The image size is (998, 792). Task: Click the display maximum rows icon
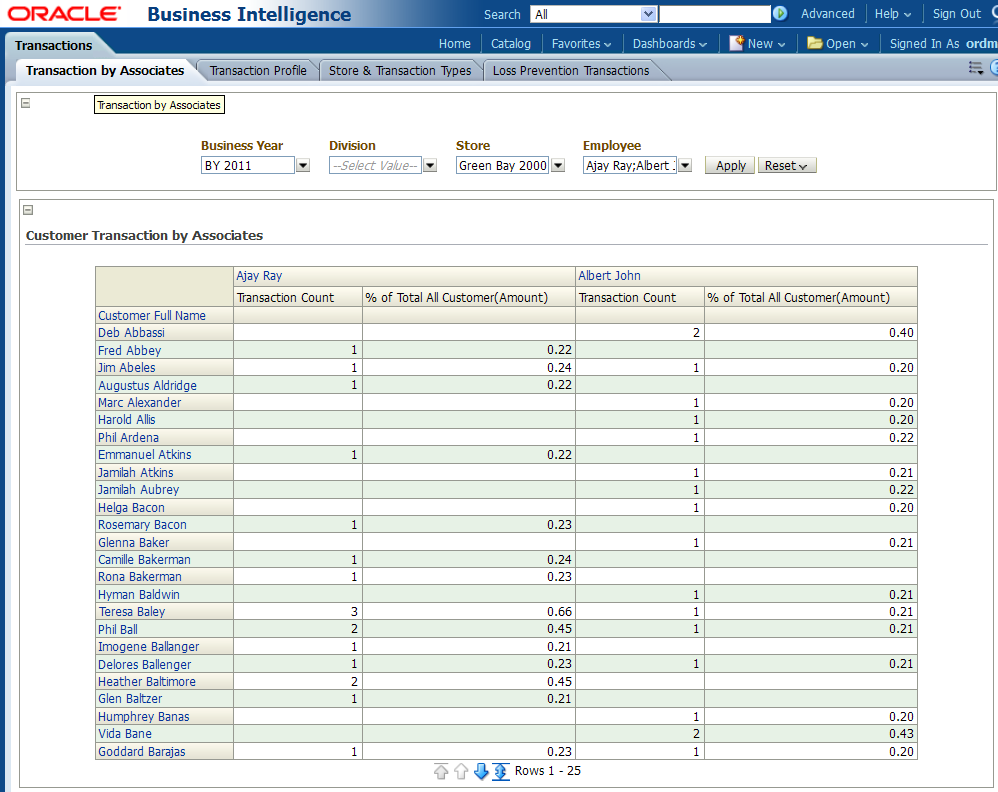[x=501, y=771]
